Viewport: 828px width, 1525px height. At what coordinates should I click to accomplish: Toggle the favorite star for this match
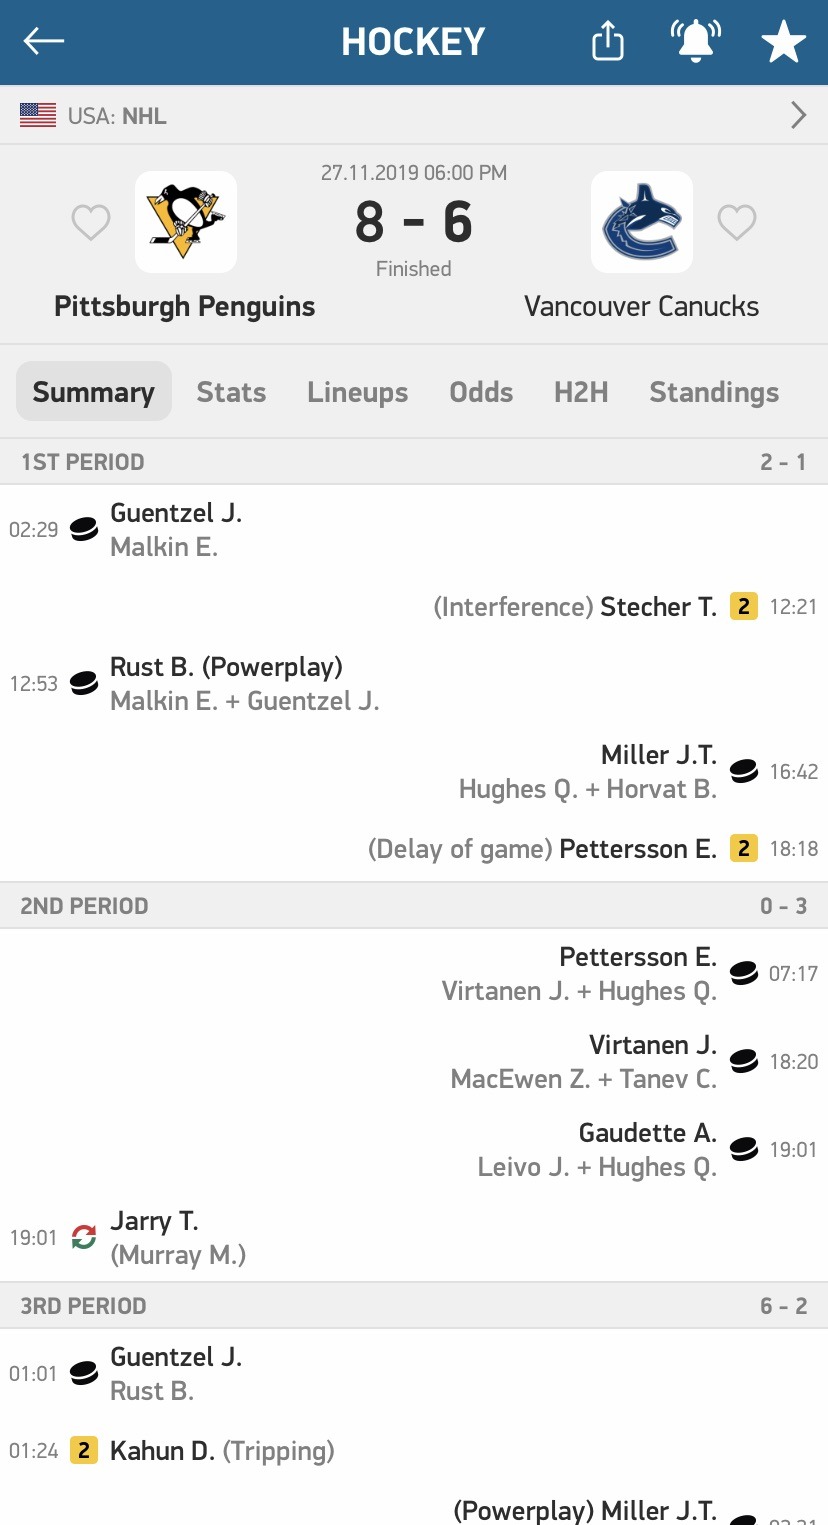(783, 42)
